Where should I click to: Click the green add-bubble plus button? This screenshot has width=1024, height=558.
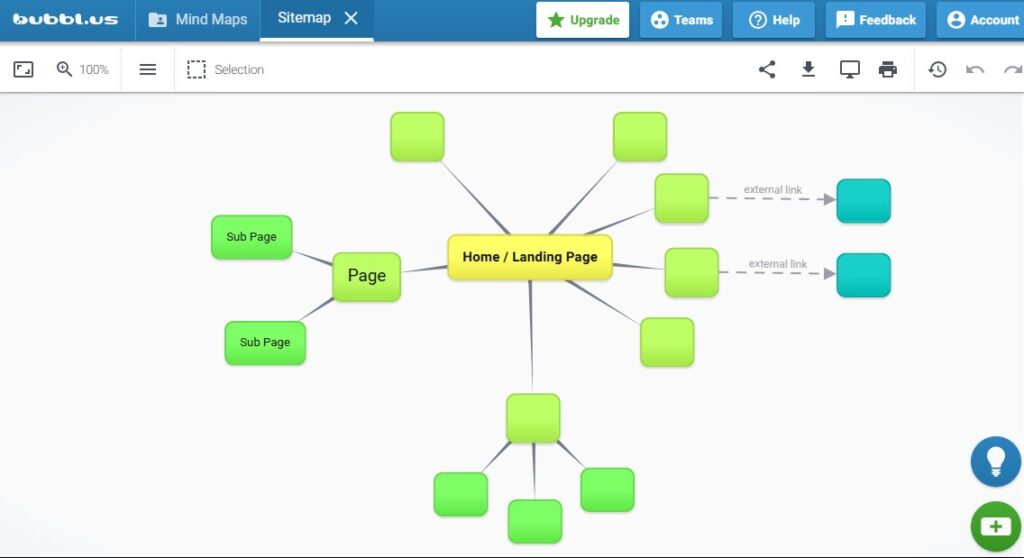point(995,526)
